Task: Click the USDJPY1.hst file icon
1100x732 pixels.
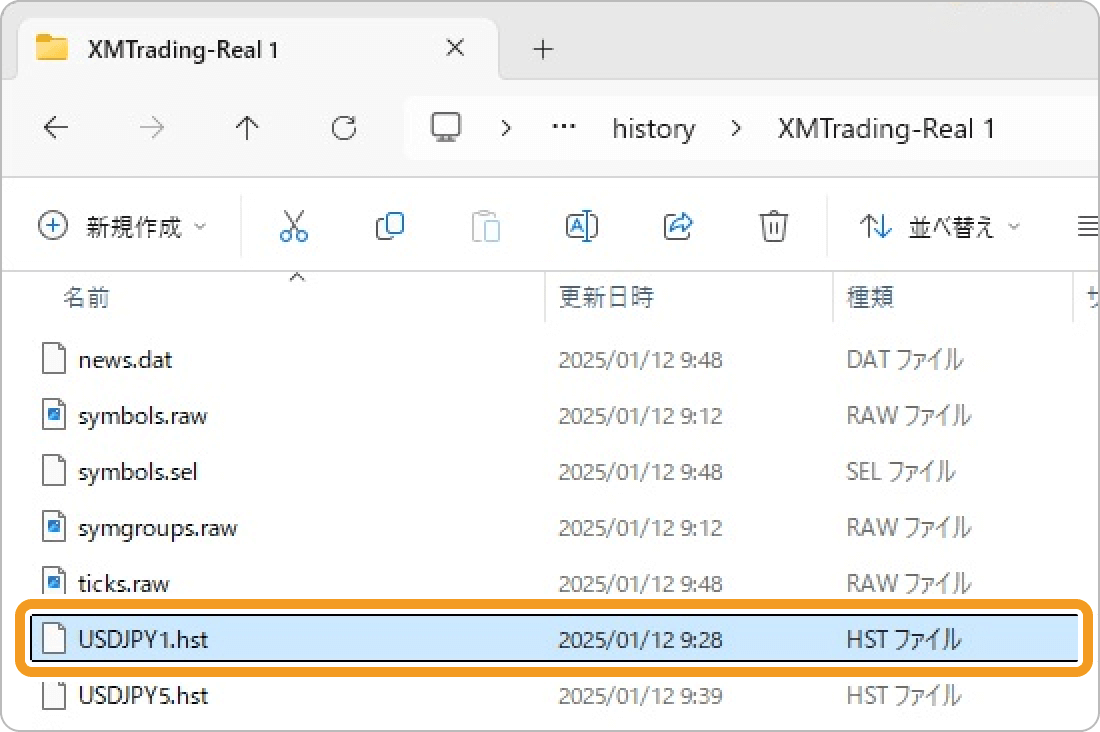Action: coord(54,638)
